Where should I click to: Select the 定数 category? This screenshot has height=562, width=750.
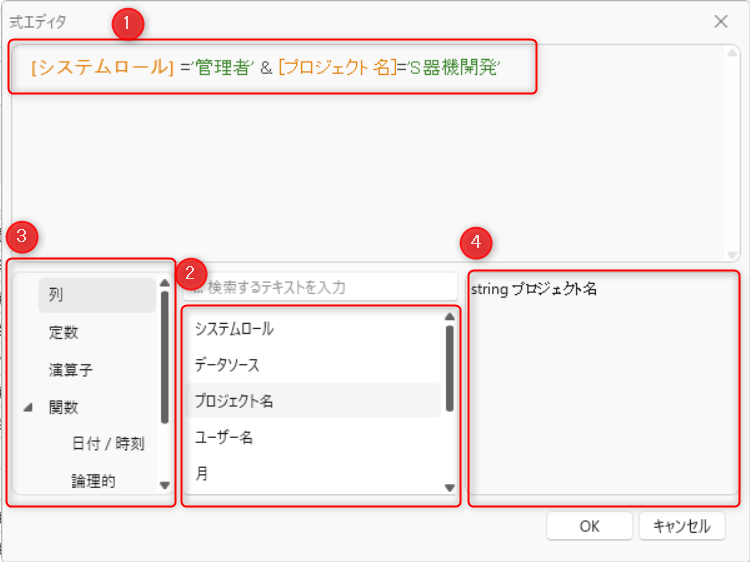pyautogui.click(x=63, y=333)
